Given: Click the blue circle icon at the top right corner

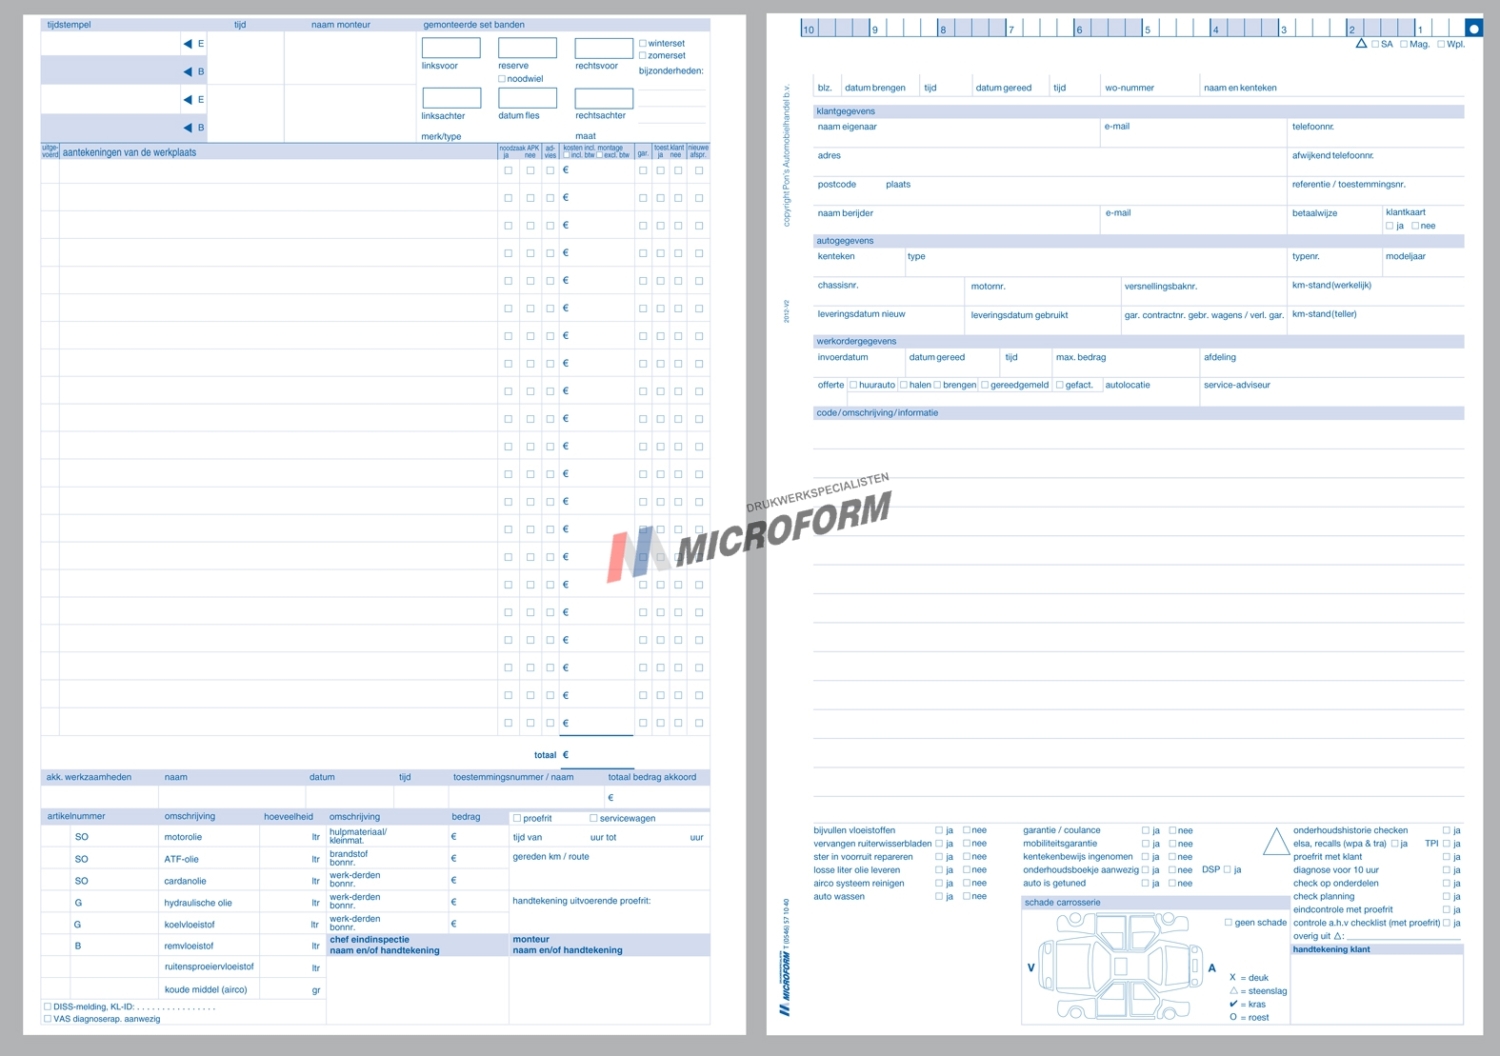Looking at the screenshot, I should click(1474, 27).
